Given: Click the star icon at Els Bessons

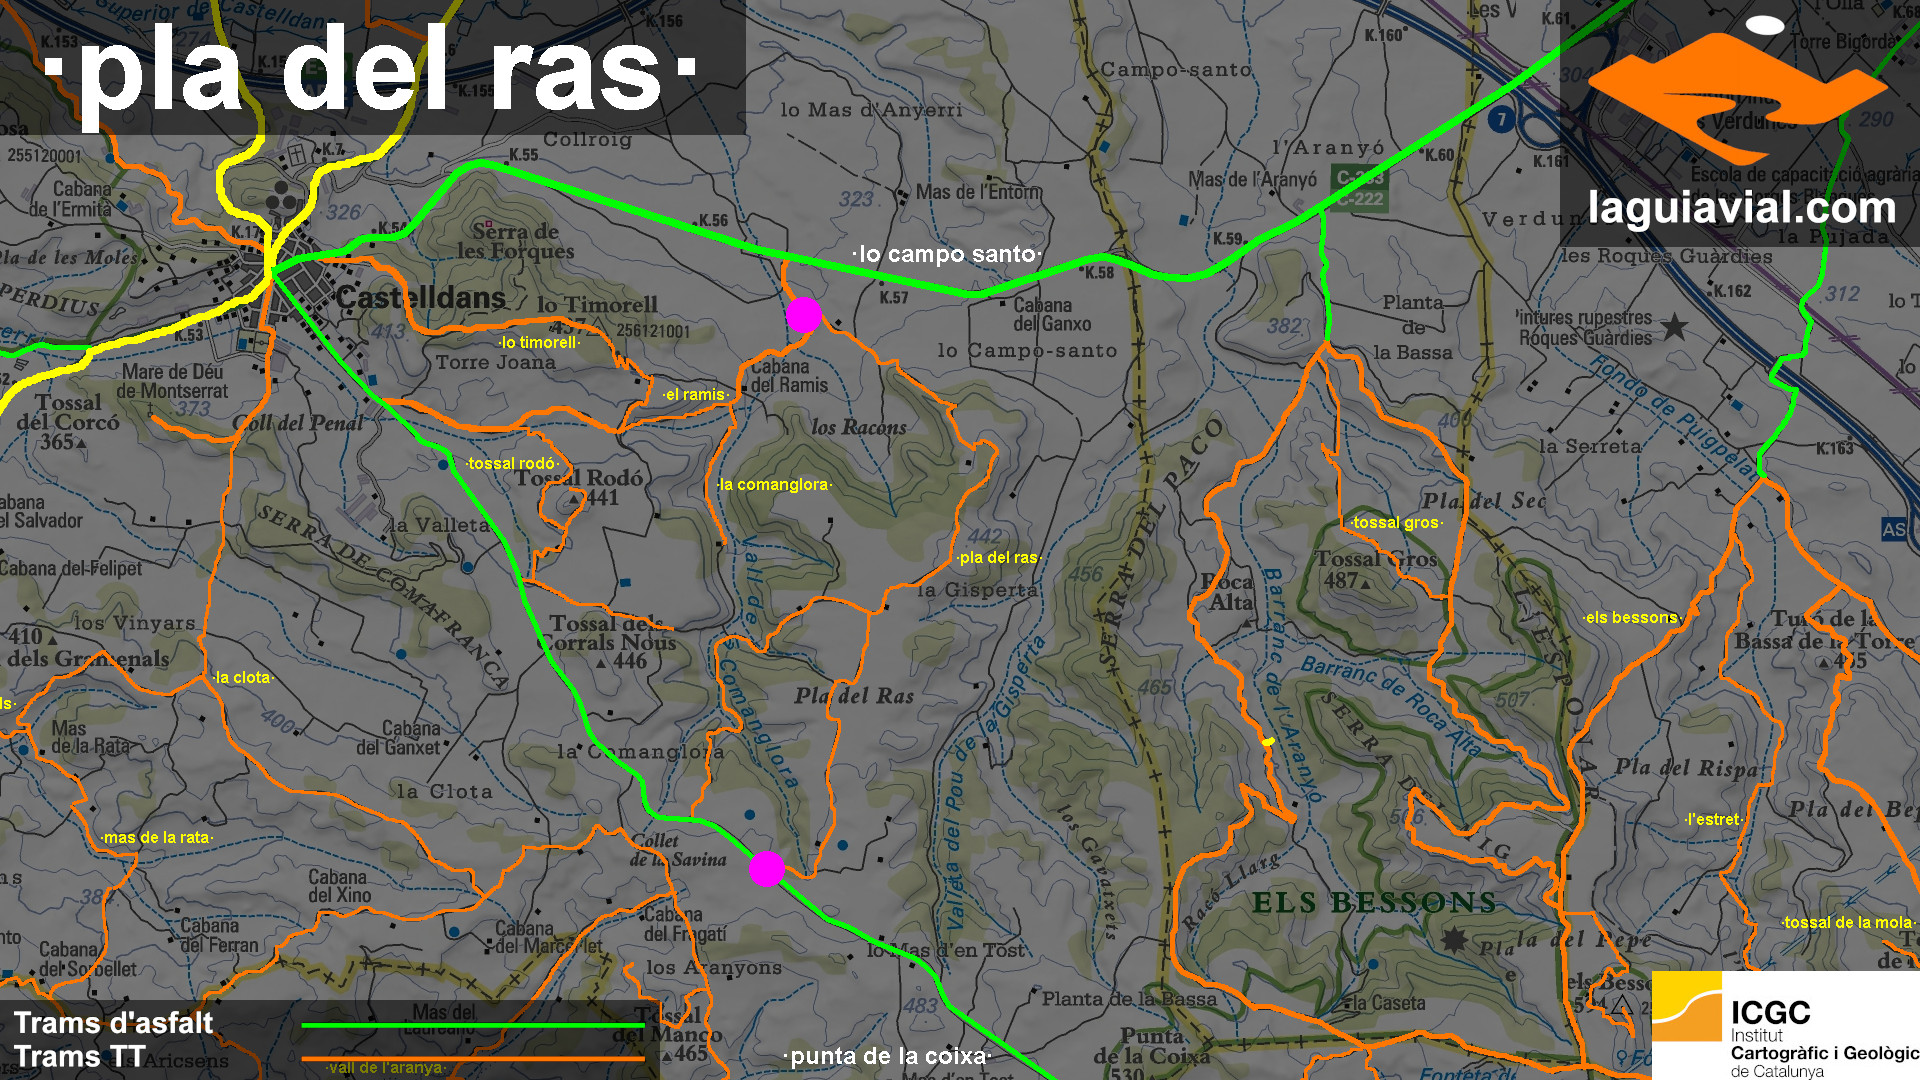Looking at the screenshot, I should pos(1454,939).
